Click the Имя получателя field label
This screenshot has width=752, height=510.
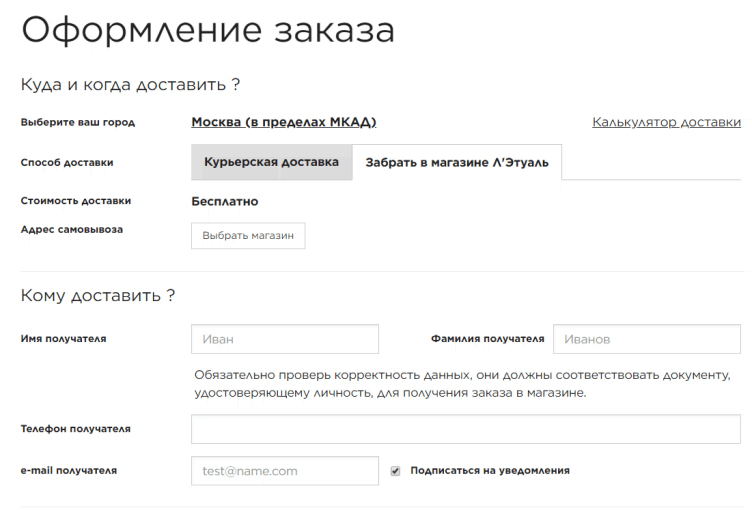tap(63, 339)
